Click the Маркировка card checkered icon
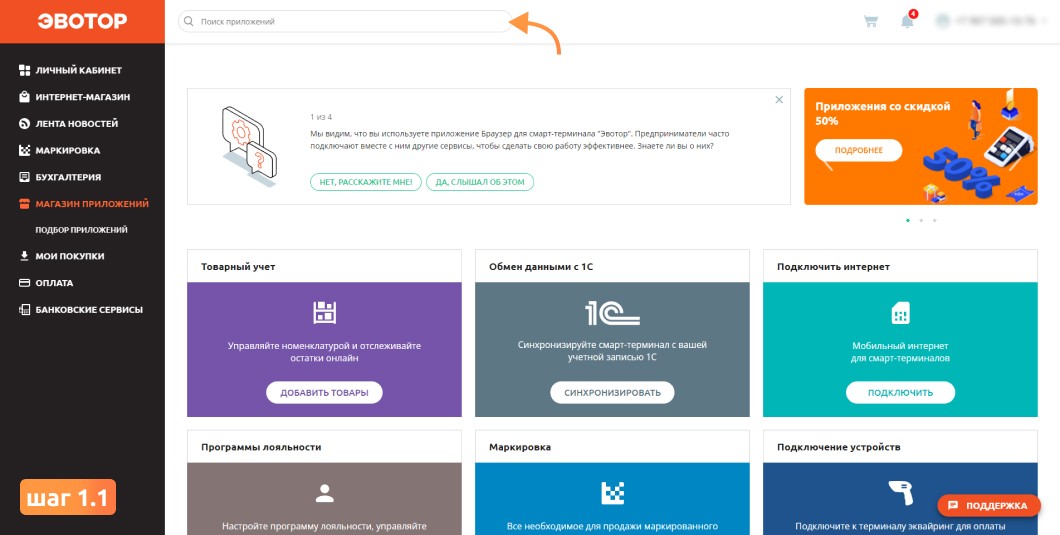The width and height of the screenshot is (1060, 535). 612,493
